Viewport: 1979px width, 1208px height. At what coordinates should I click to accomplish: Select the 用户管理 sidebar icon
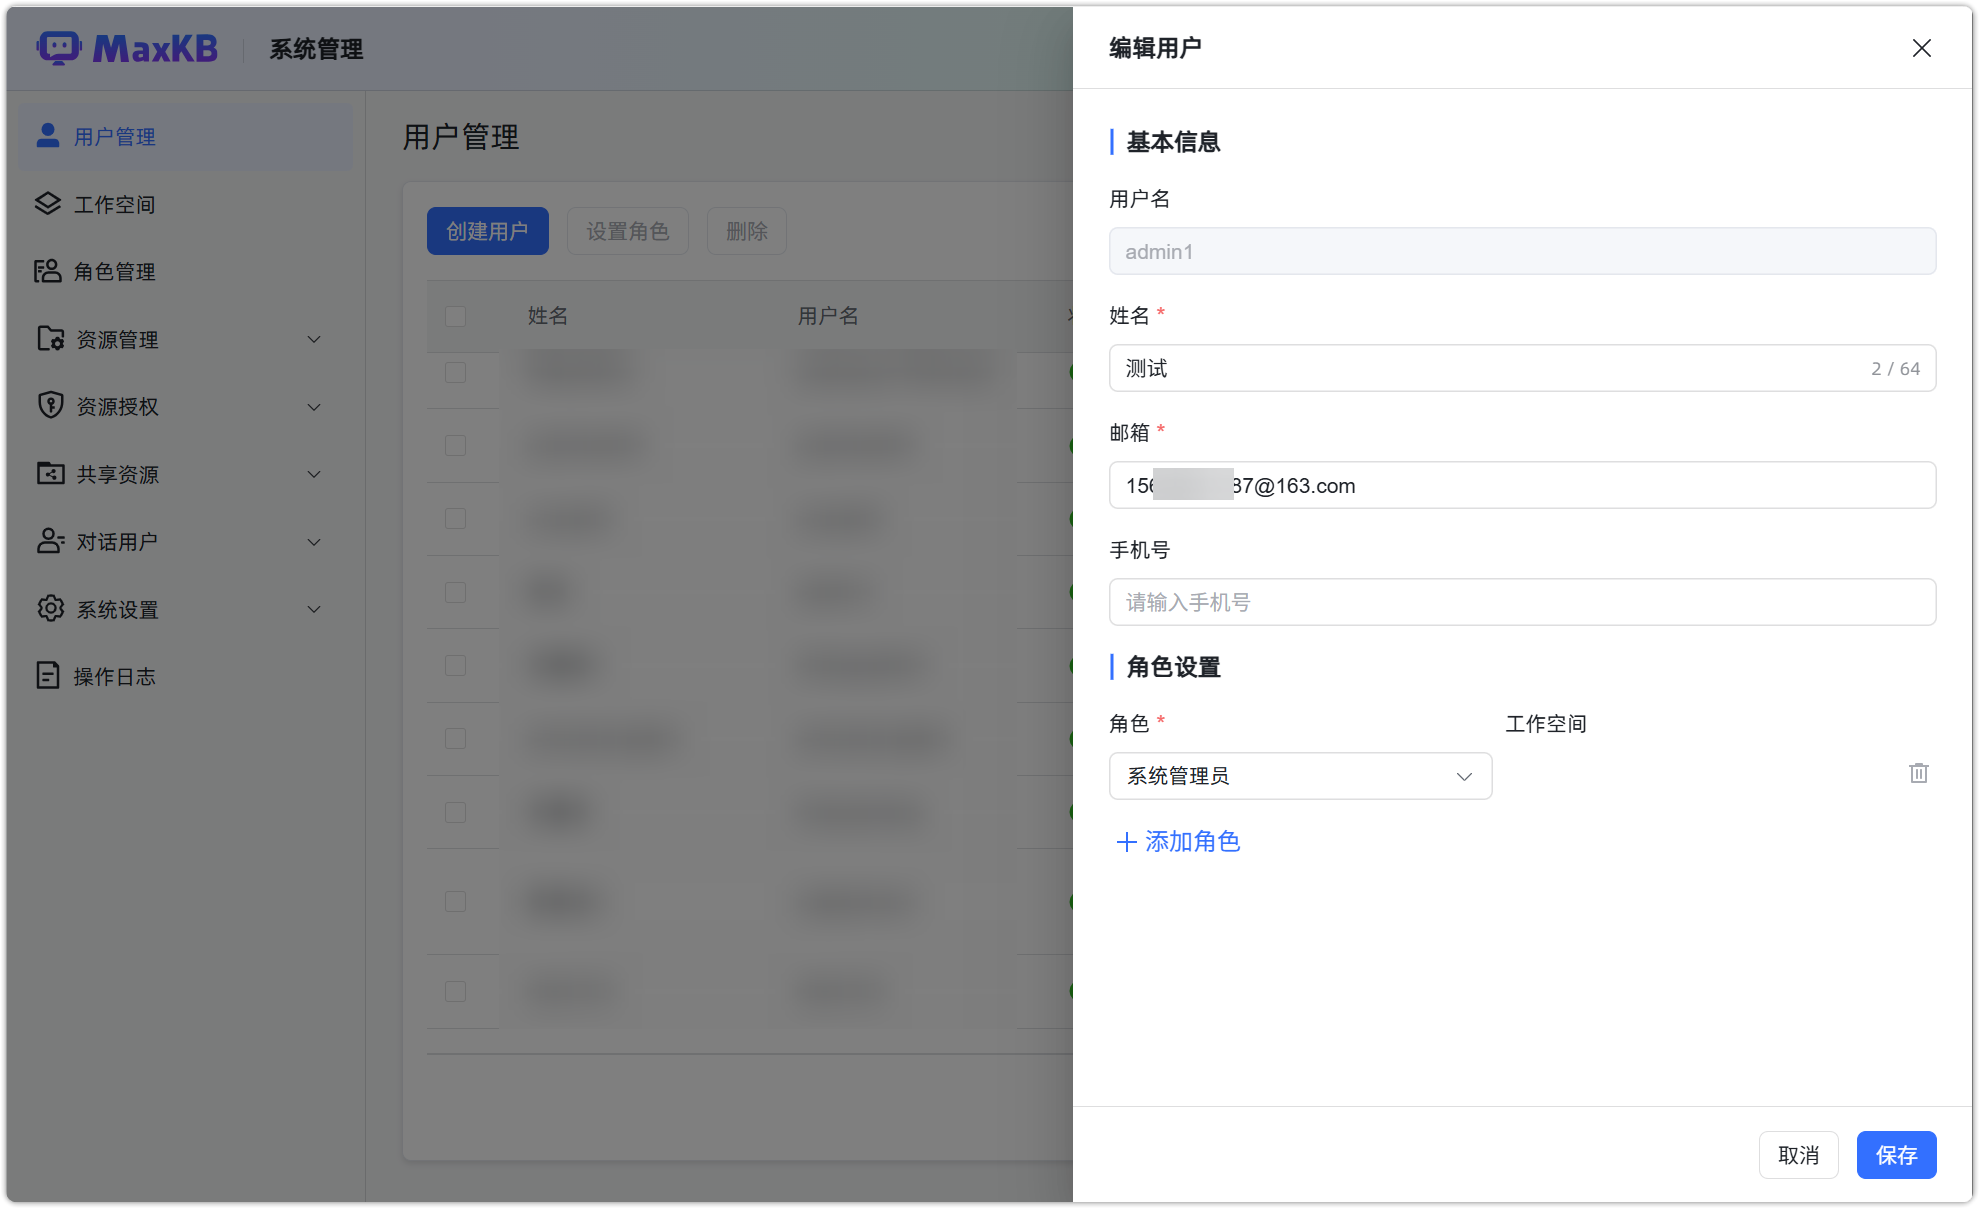pos(47,136)
